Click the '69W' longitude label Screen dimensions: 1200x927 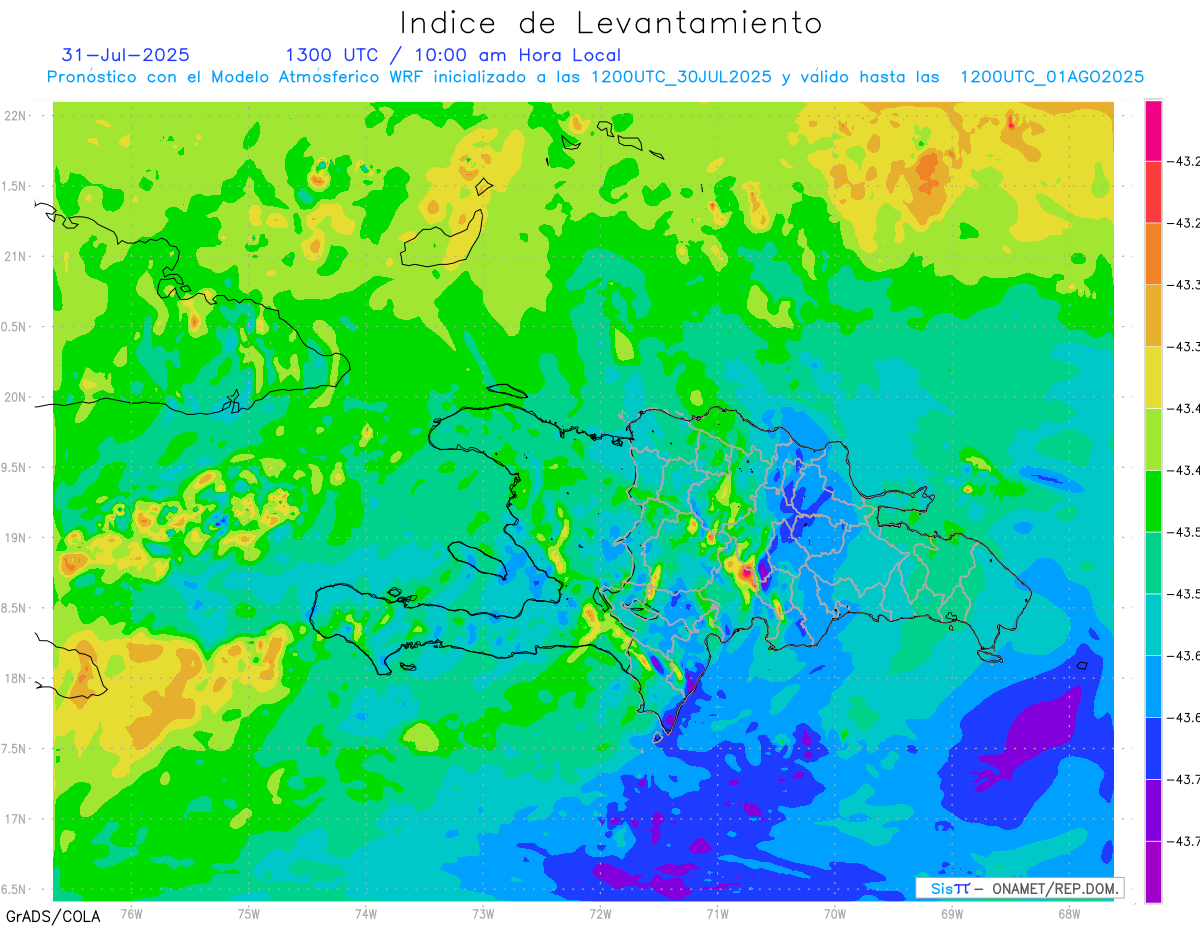pyautogui.click(x=952, y=913)
